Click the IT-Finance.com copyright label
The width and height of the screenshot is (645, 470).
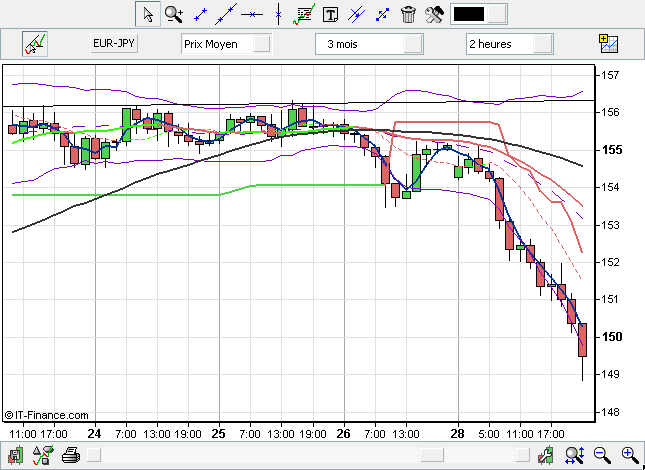click(46, 415)
